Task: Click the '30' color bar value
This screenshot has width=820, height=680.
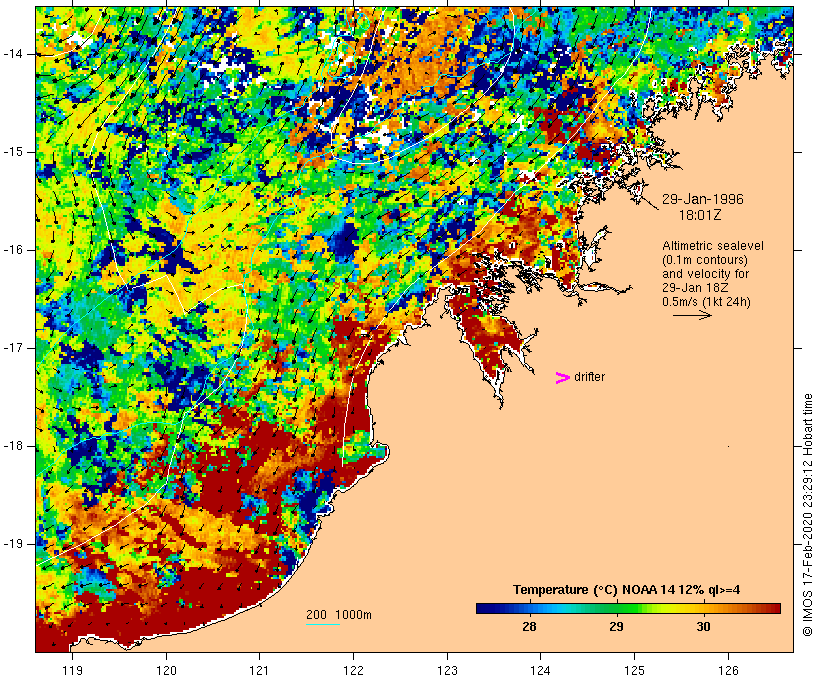Action: pyautogui.click(x=703, y=627)
